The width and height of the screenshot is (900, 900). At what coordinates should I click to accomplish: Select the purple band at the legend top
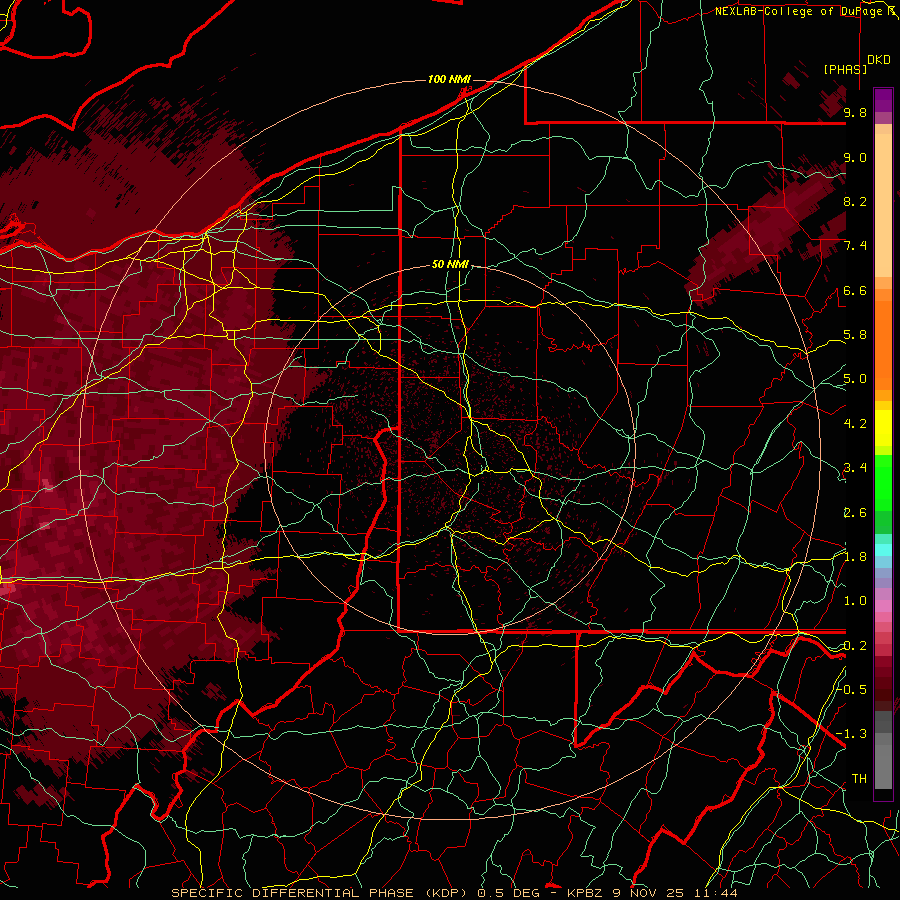pos(883,100)
